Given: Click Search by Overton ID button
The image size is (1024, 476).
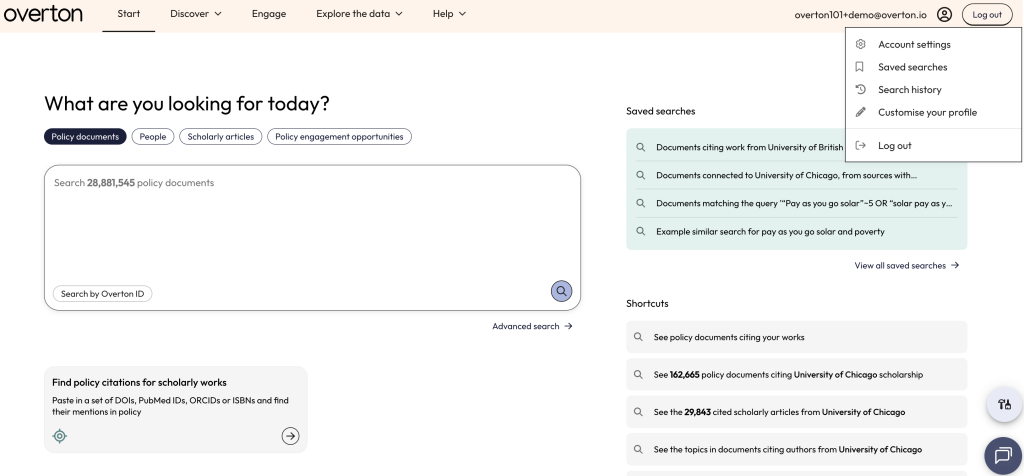Looking at the screenshot, I should [x=103, y=294].
